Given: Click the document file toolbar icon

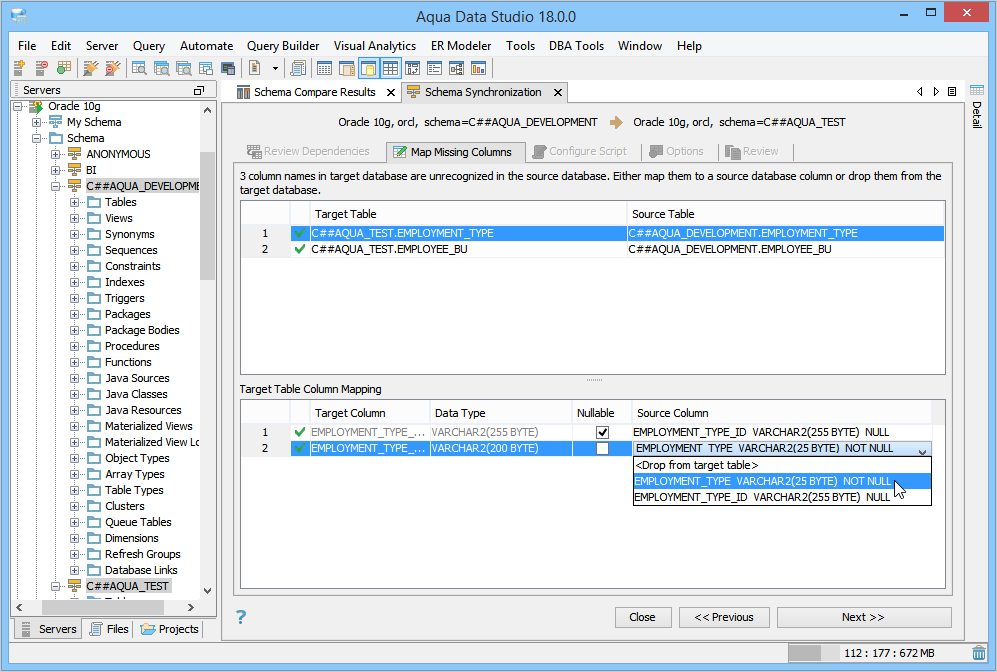Looking at the screenshot, I should (x=255, y=67).
